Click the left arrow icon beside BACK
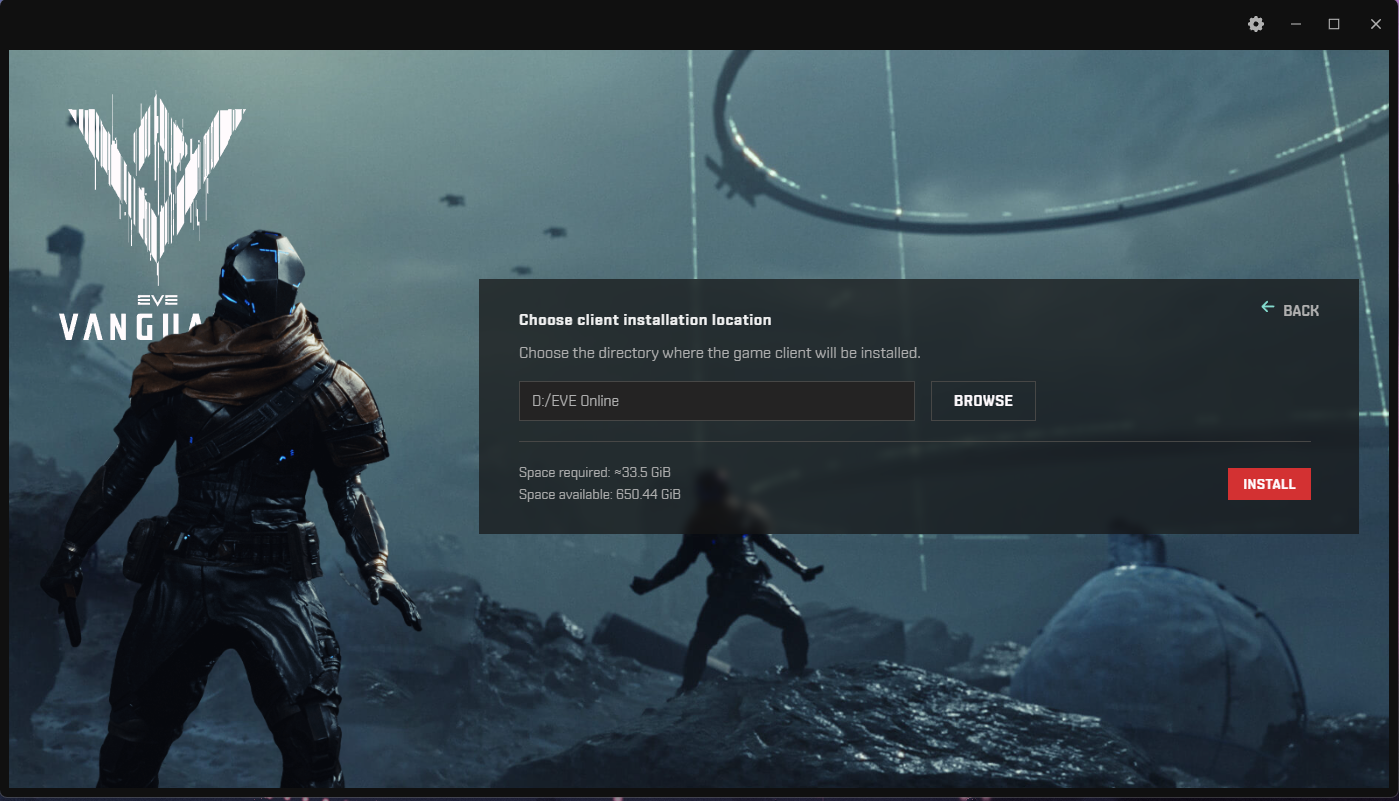 click(x=1268, y=307)
